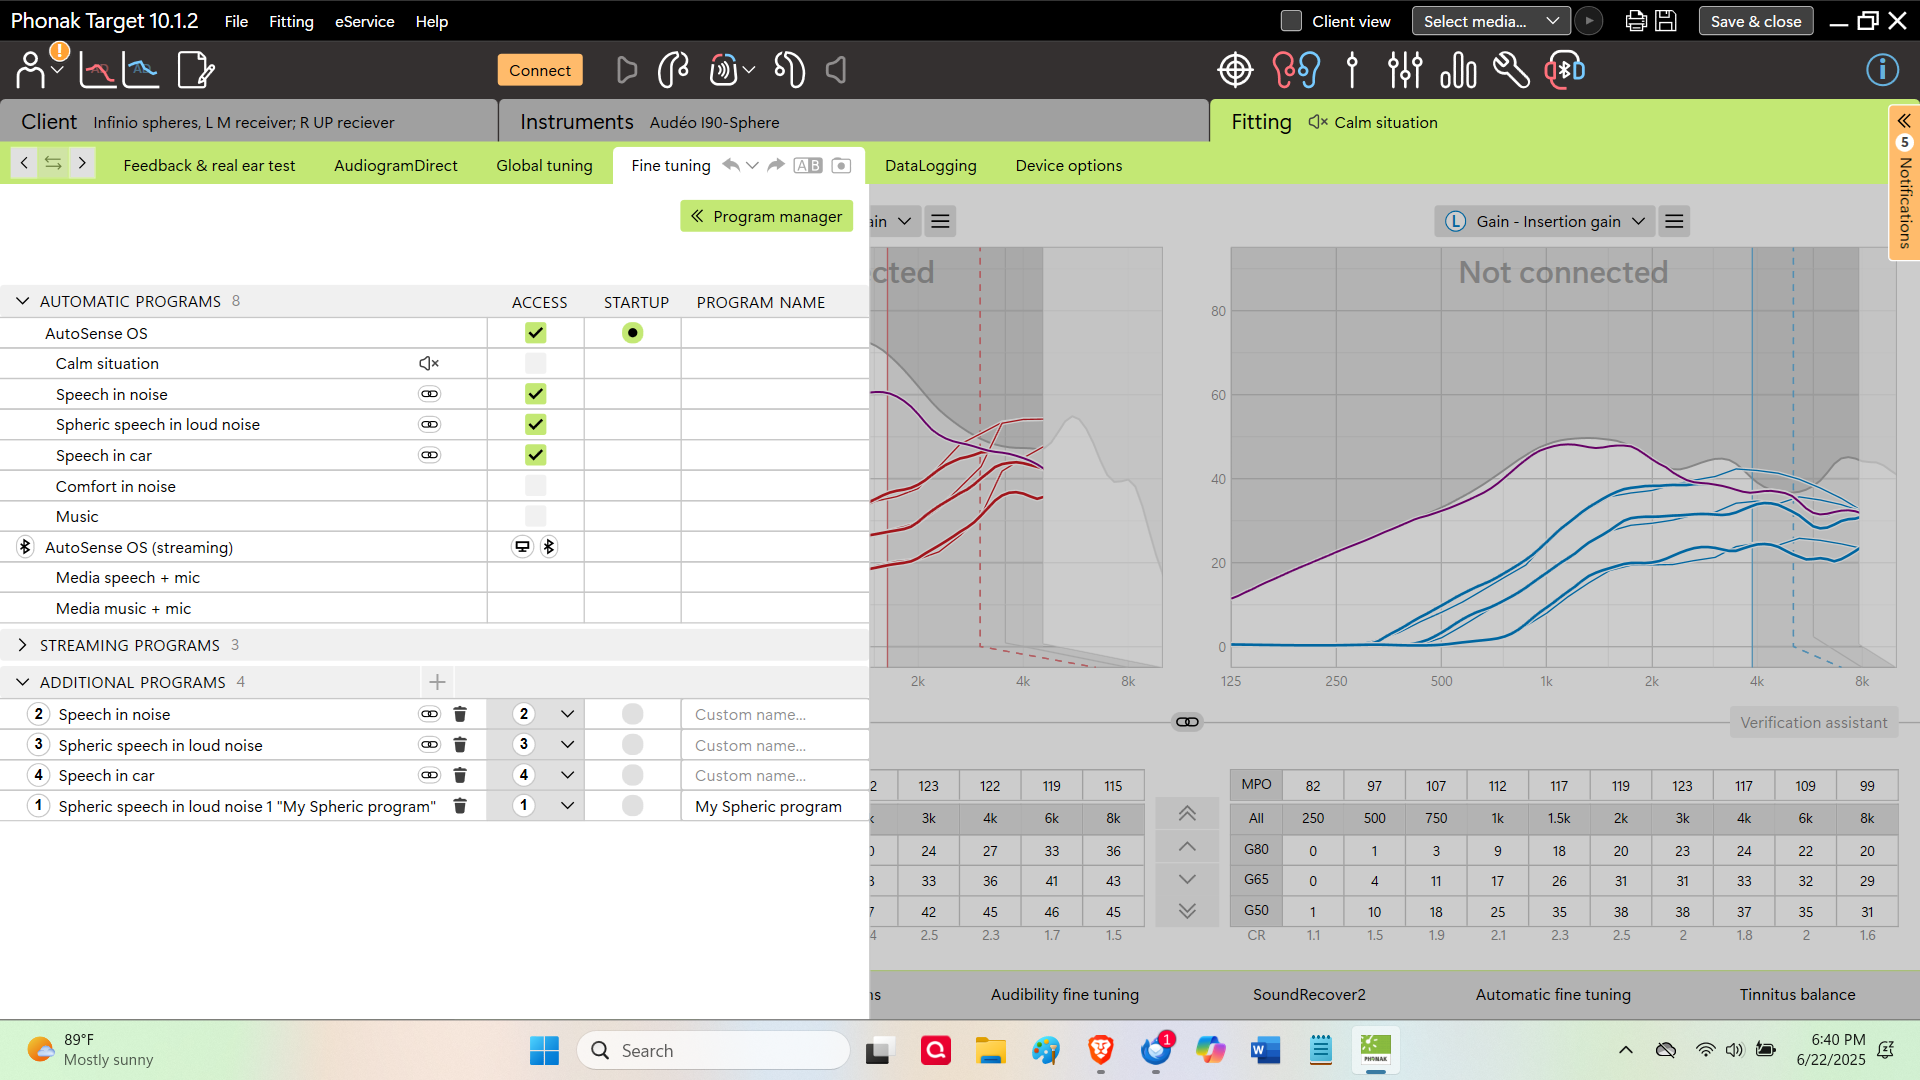1920x1080 pixels.
Task: Click the hearing aid ear icon
Action: [x=673, y=70]
